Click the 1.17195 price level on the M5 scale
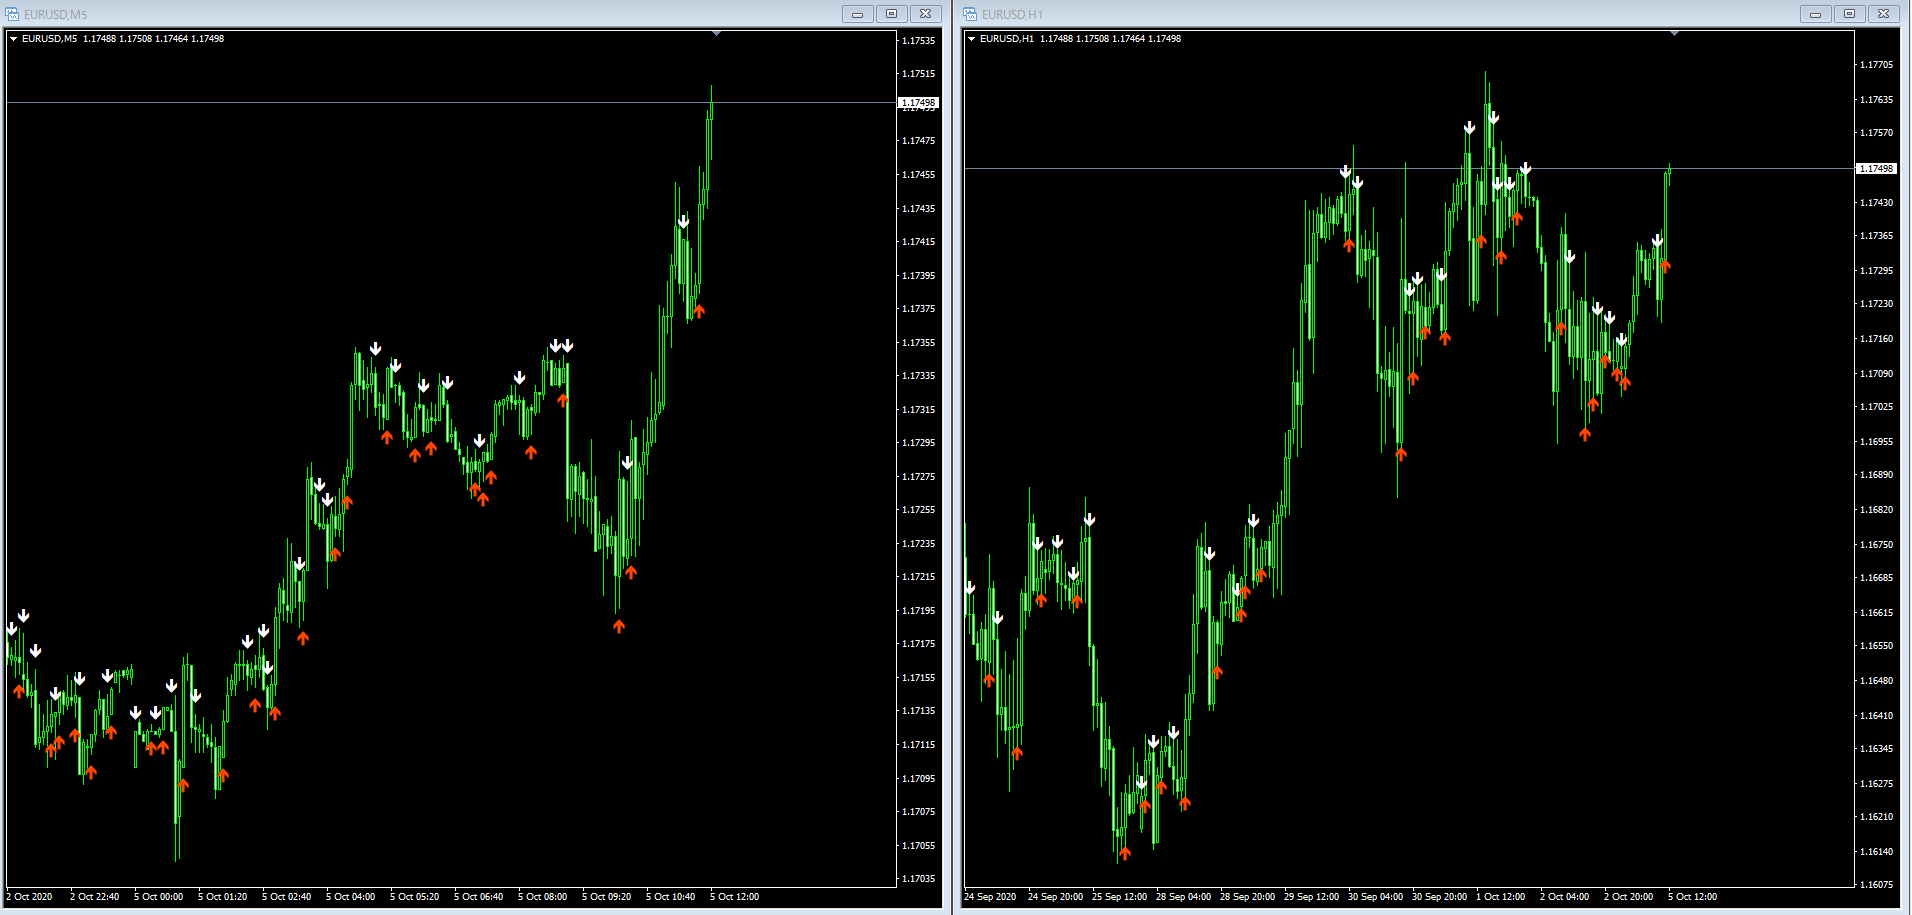The image size is (1912, 915). pos(919,611)
